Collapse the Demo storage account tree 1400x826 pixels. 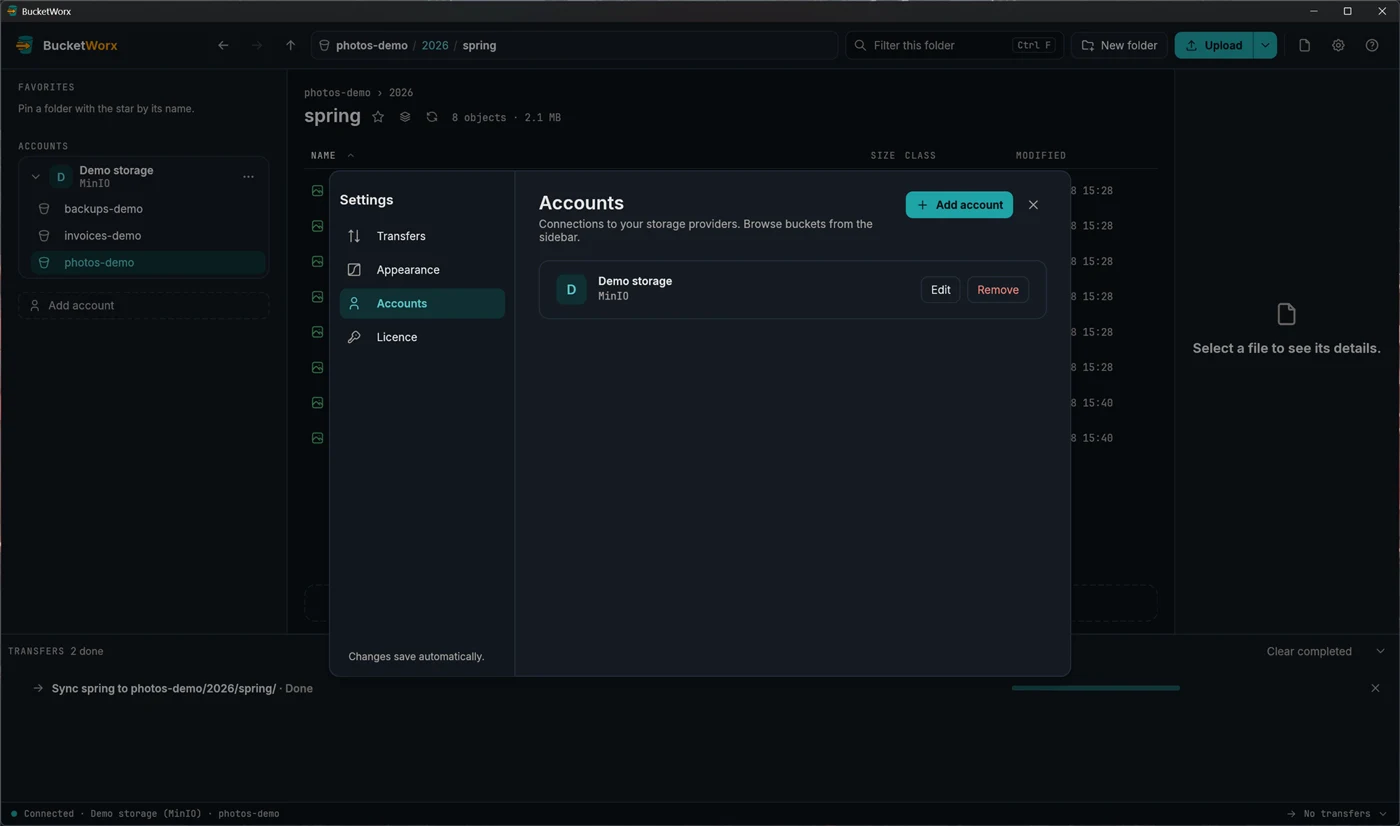(x=35, y=177)
